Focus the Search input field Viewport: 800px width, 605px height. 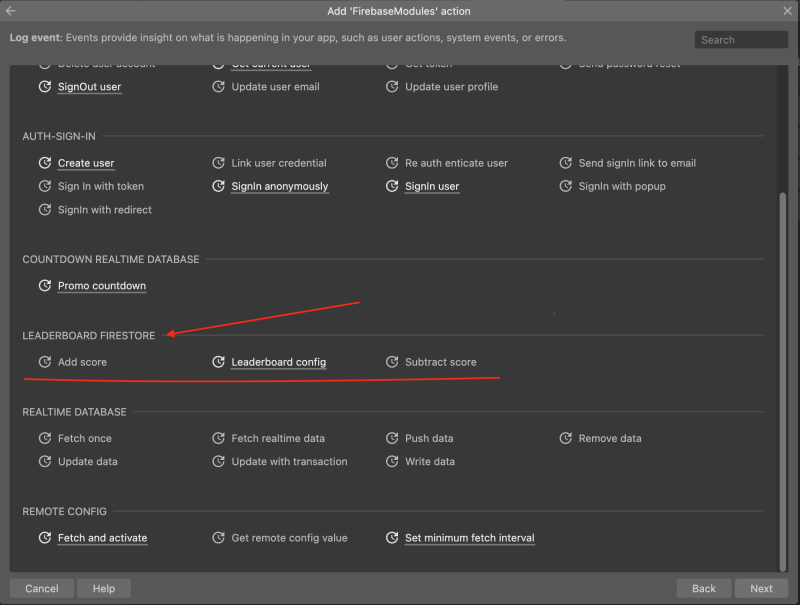tap(741, 40)
